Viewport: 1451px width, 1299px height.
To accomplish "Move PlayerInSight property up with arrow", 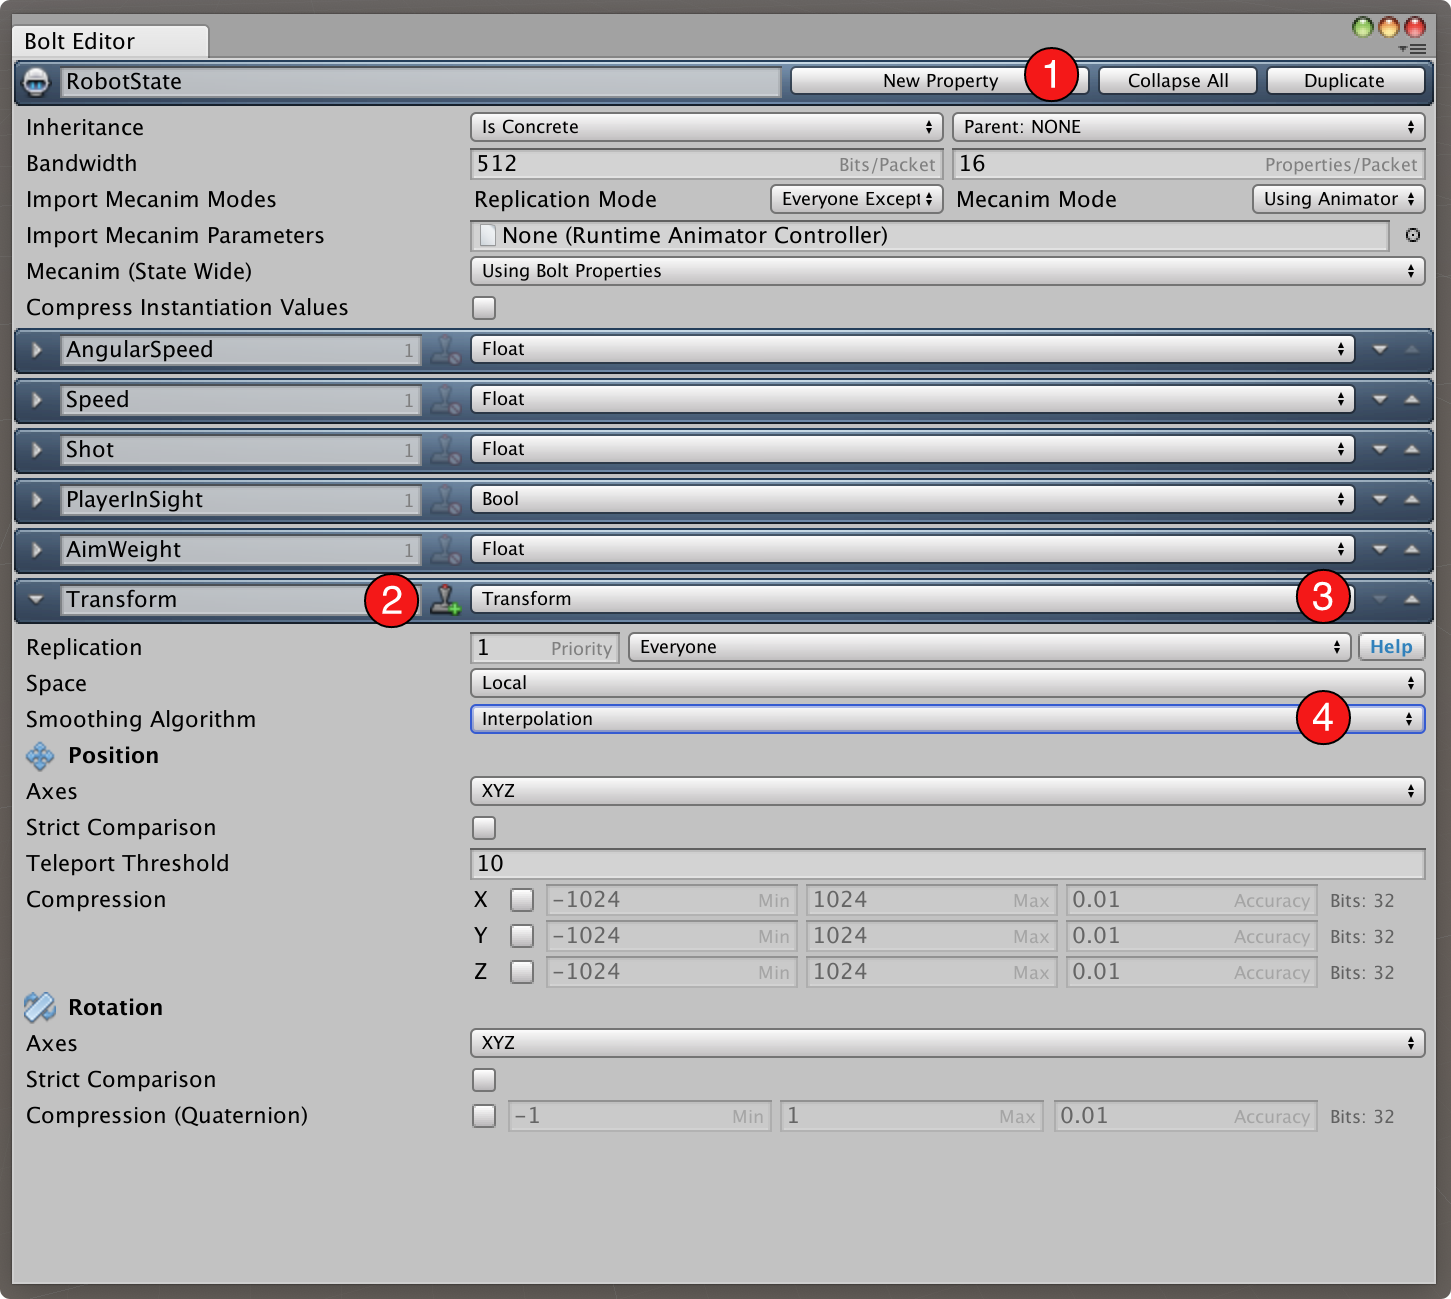I will (1412, 499).
